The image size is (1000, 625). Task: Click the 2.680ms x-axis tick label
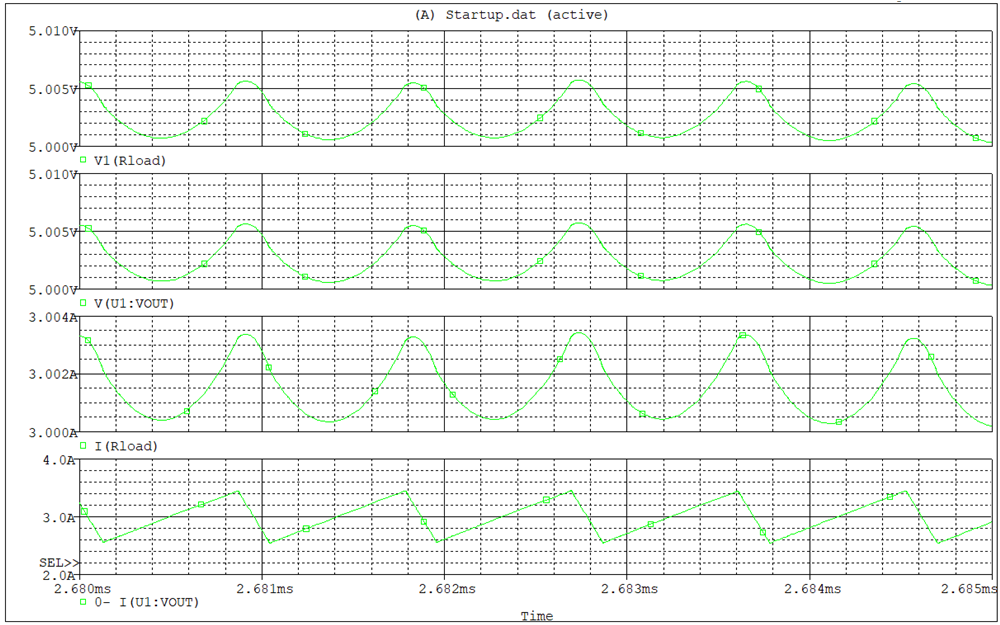pos(80,589)
